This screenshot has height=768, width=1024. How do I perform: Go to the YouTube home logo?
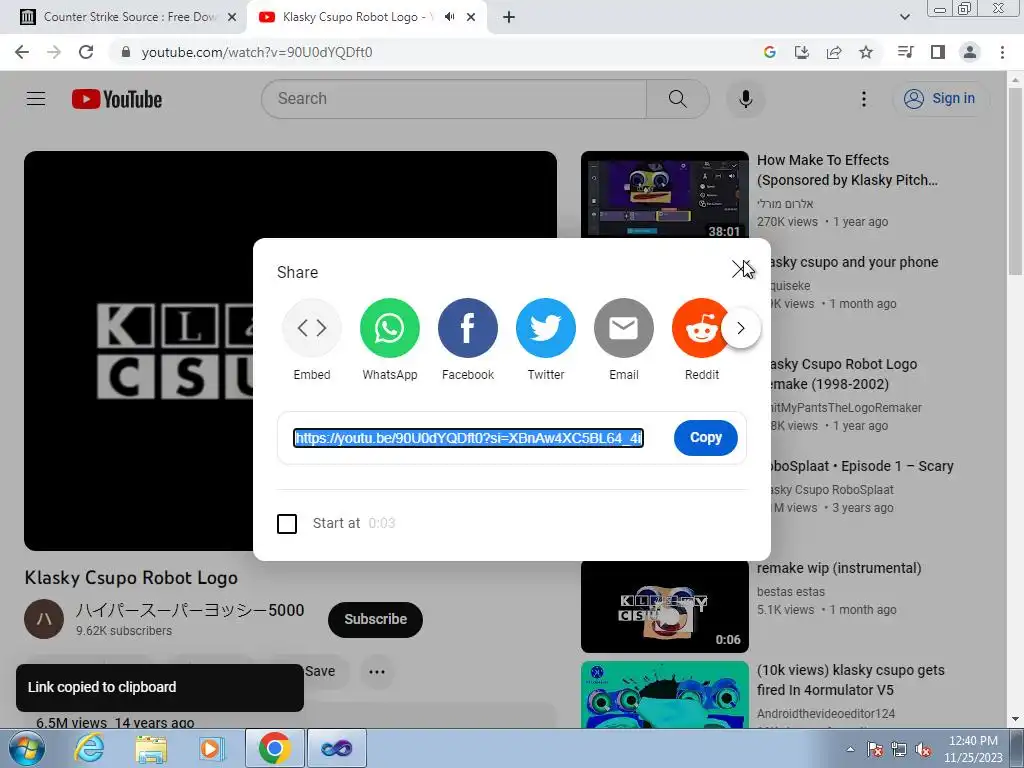click(x=117, y=99)
